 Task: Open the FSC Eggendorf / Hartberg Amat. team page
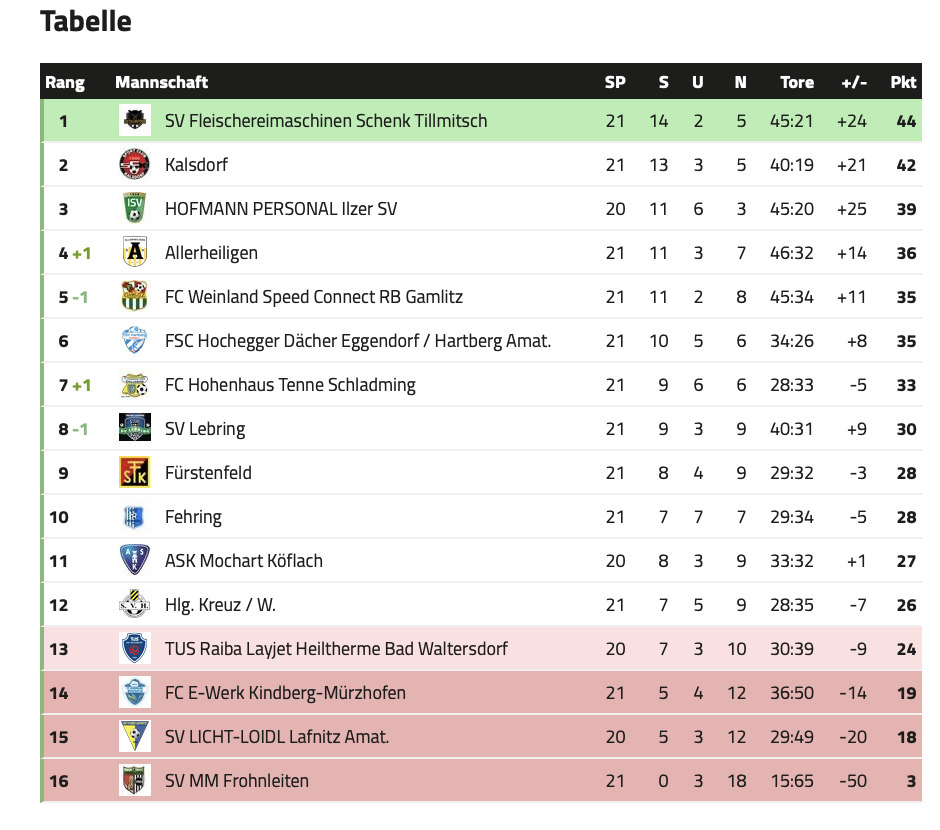[358, 341]
